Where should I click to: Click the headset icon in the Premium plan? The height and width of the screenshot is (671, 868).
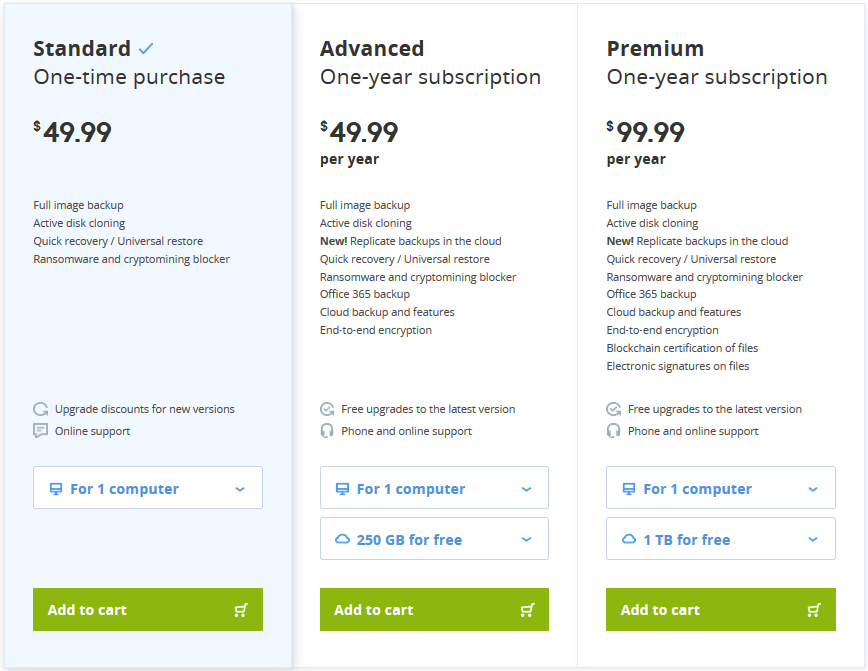point(613,431)
